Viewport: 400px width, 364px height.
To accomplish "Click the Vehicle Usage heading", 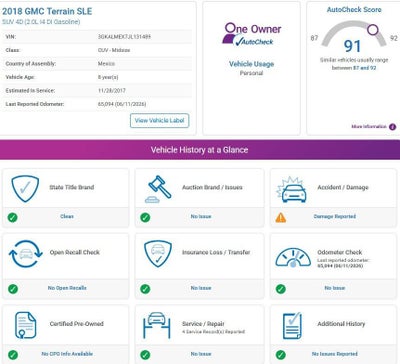I will (252, 64).
